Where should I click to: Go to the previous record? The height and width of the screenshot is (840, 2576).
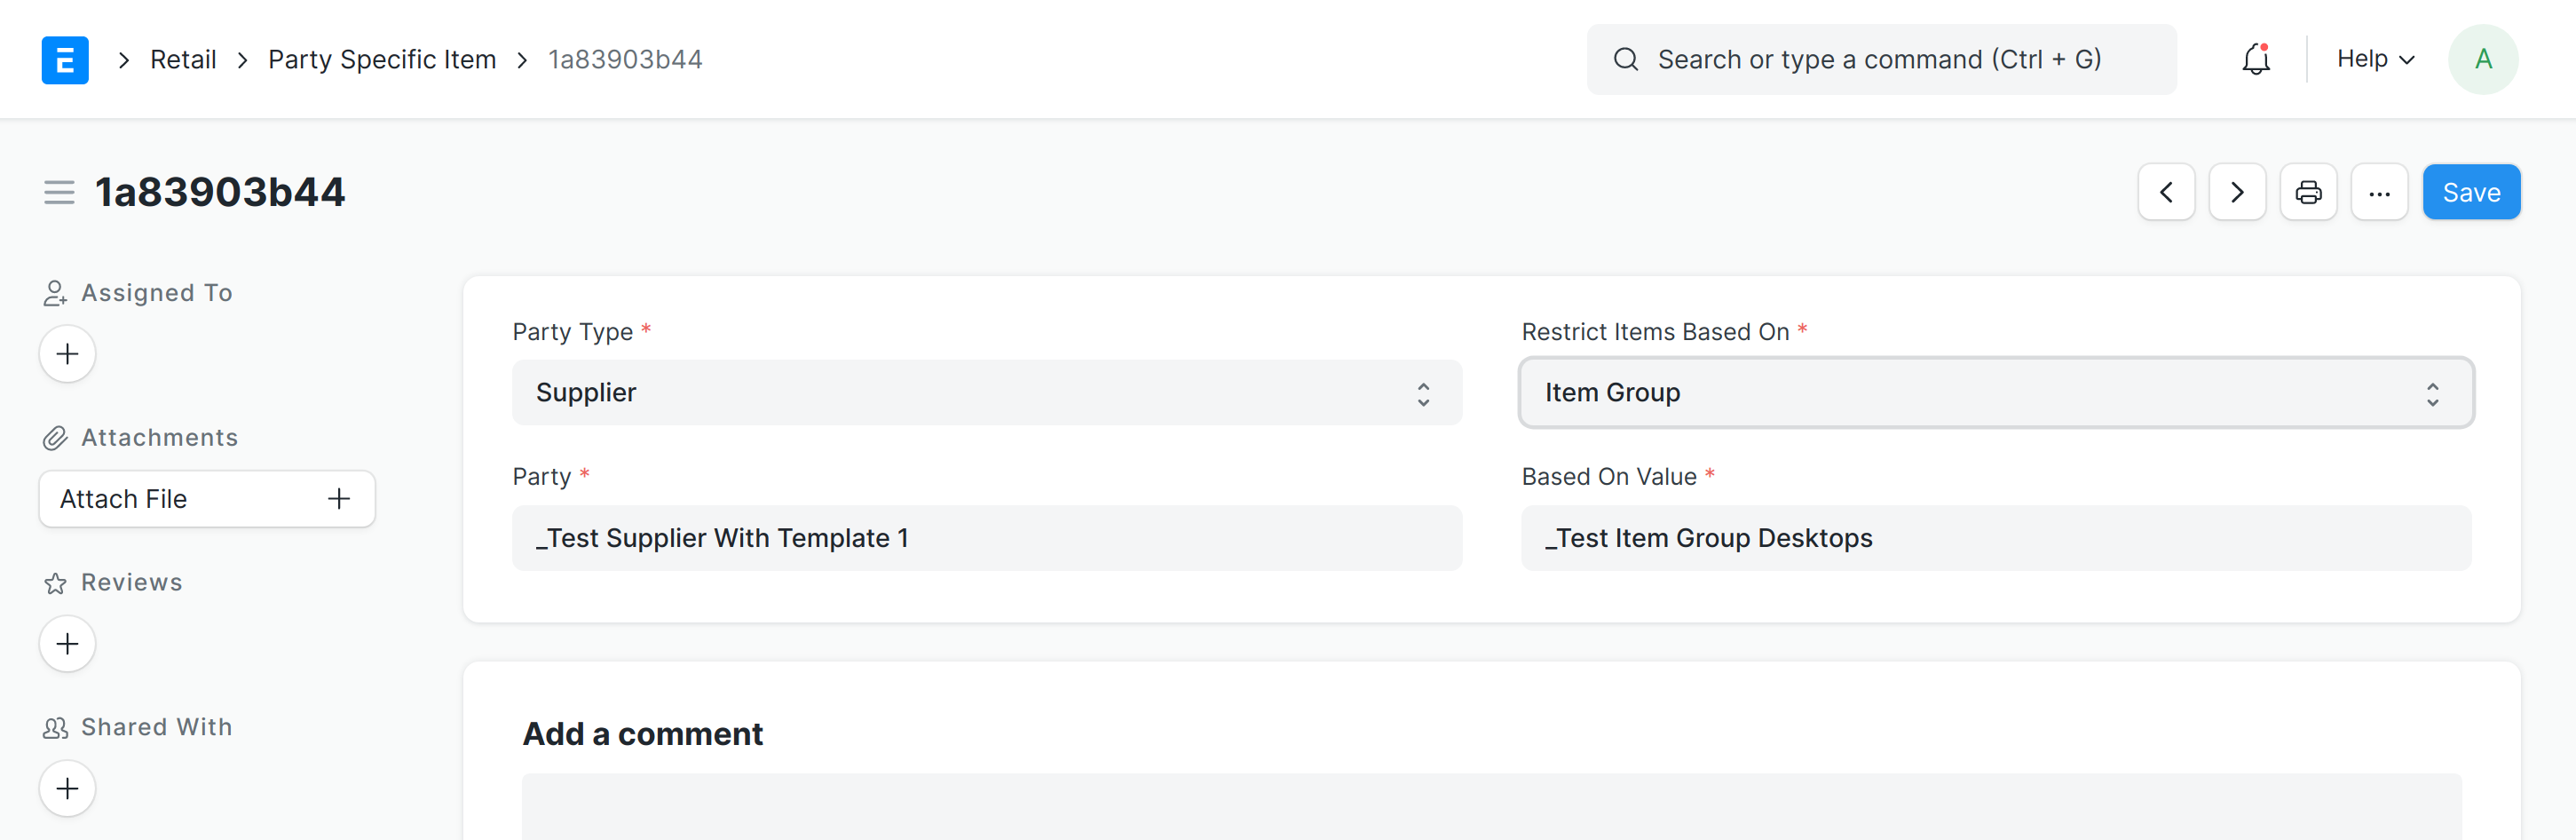2166,192
